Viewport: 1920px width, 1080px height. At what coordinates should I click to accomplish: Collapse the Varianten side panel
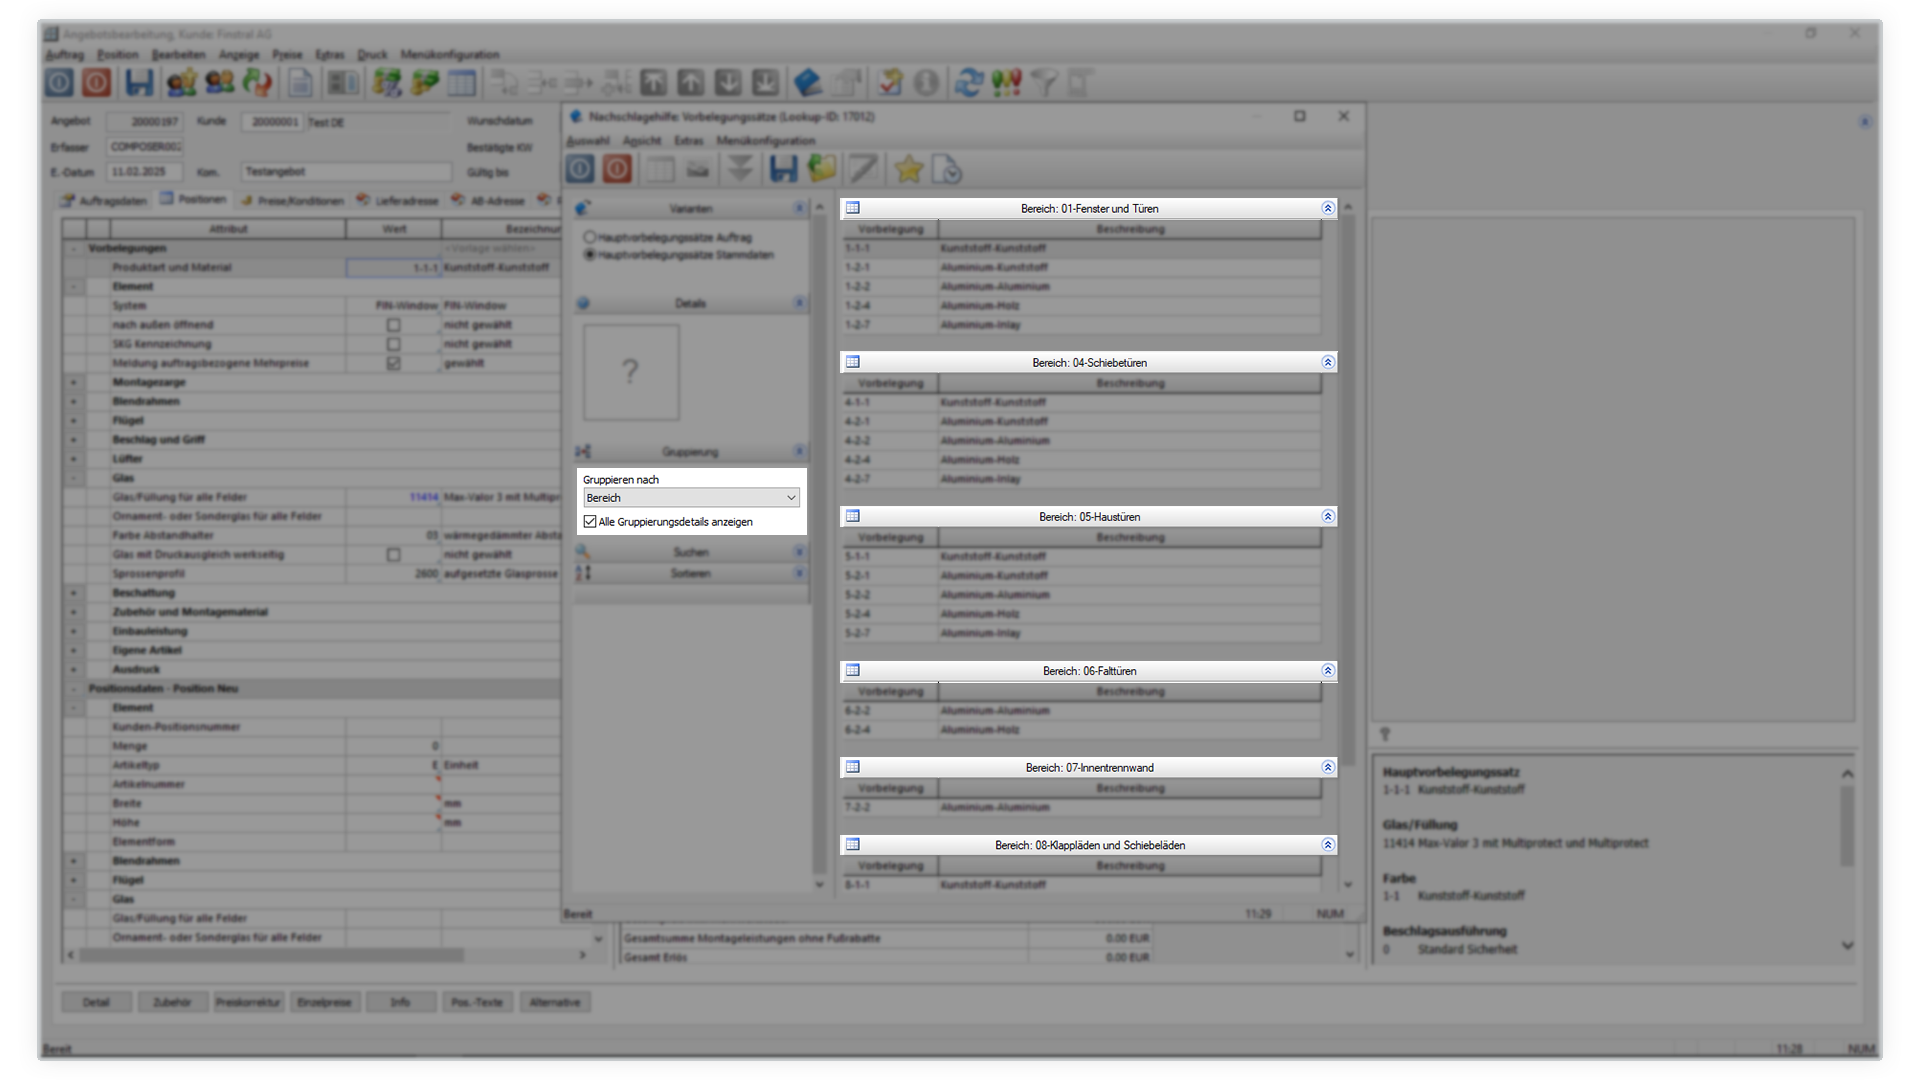[799, 208]
